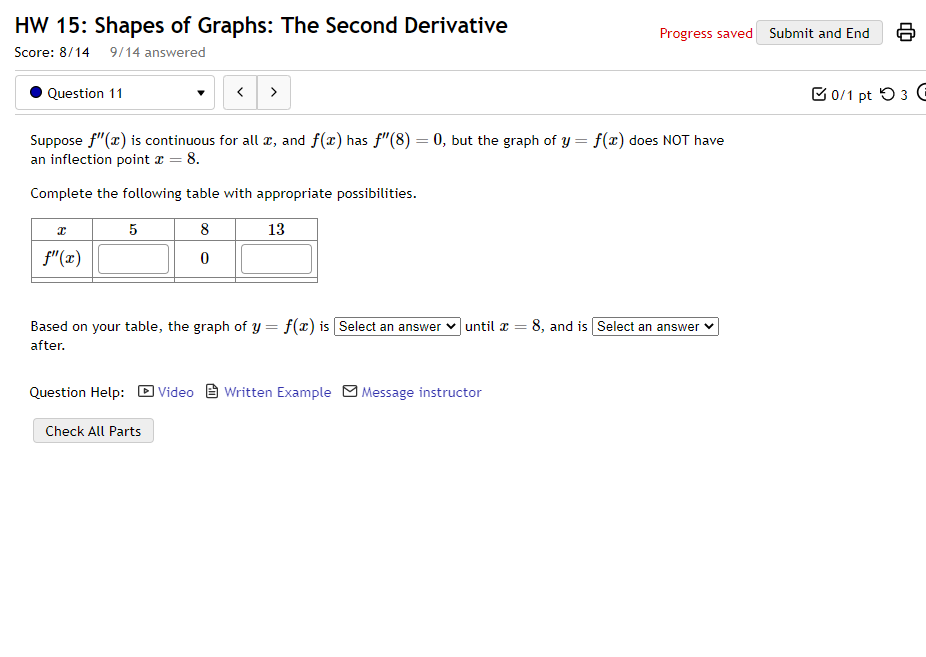926x657 pixels.
Task: Click the Message instructor envelope icon
Action: [x=348, y=391]
